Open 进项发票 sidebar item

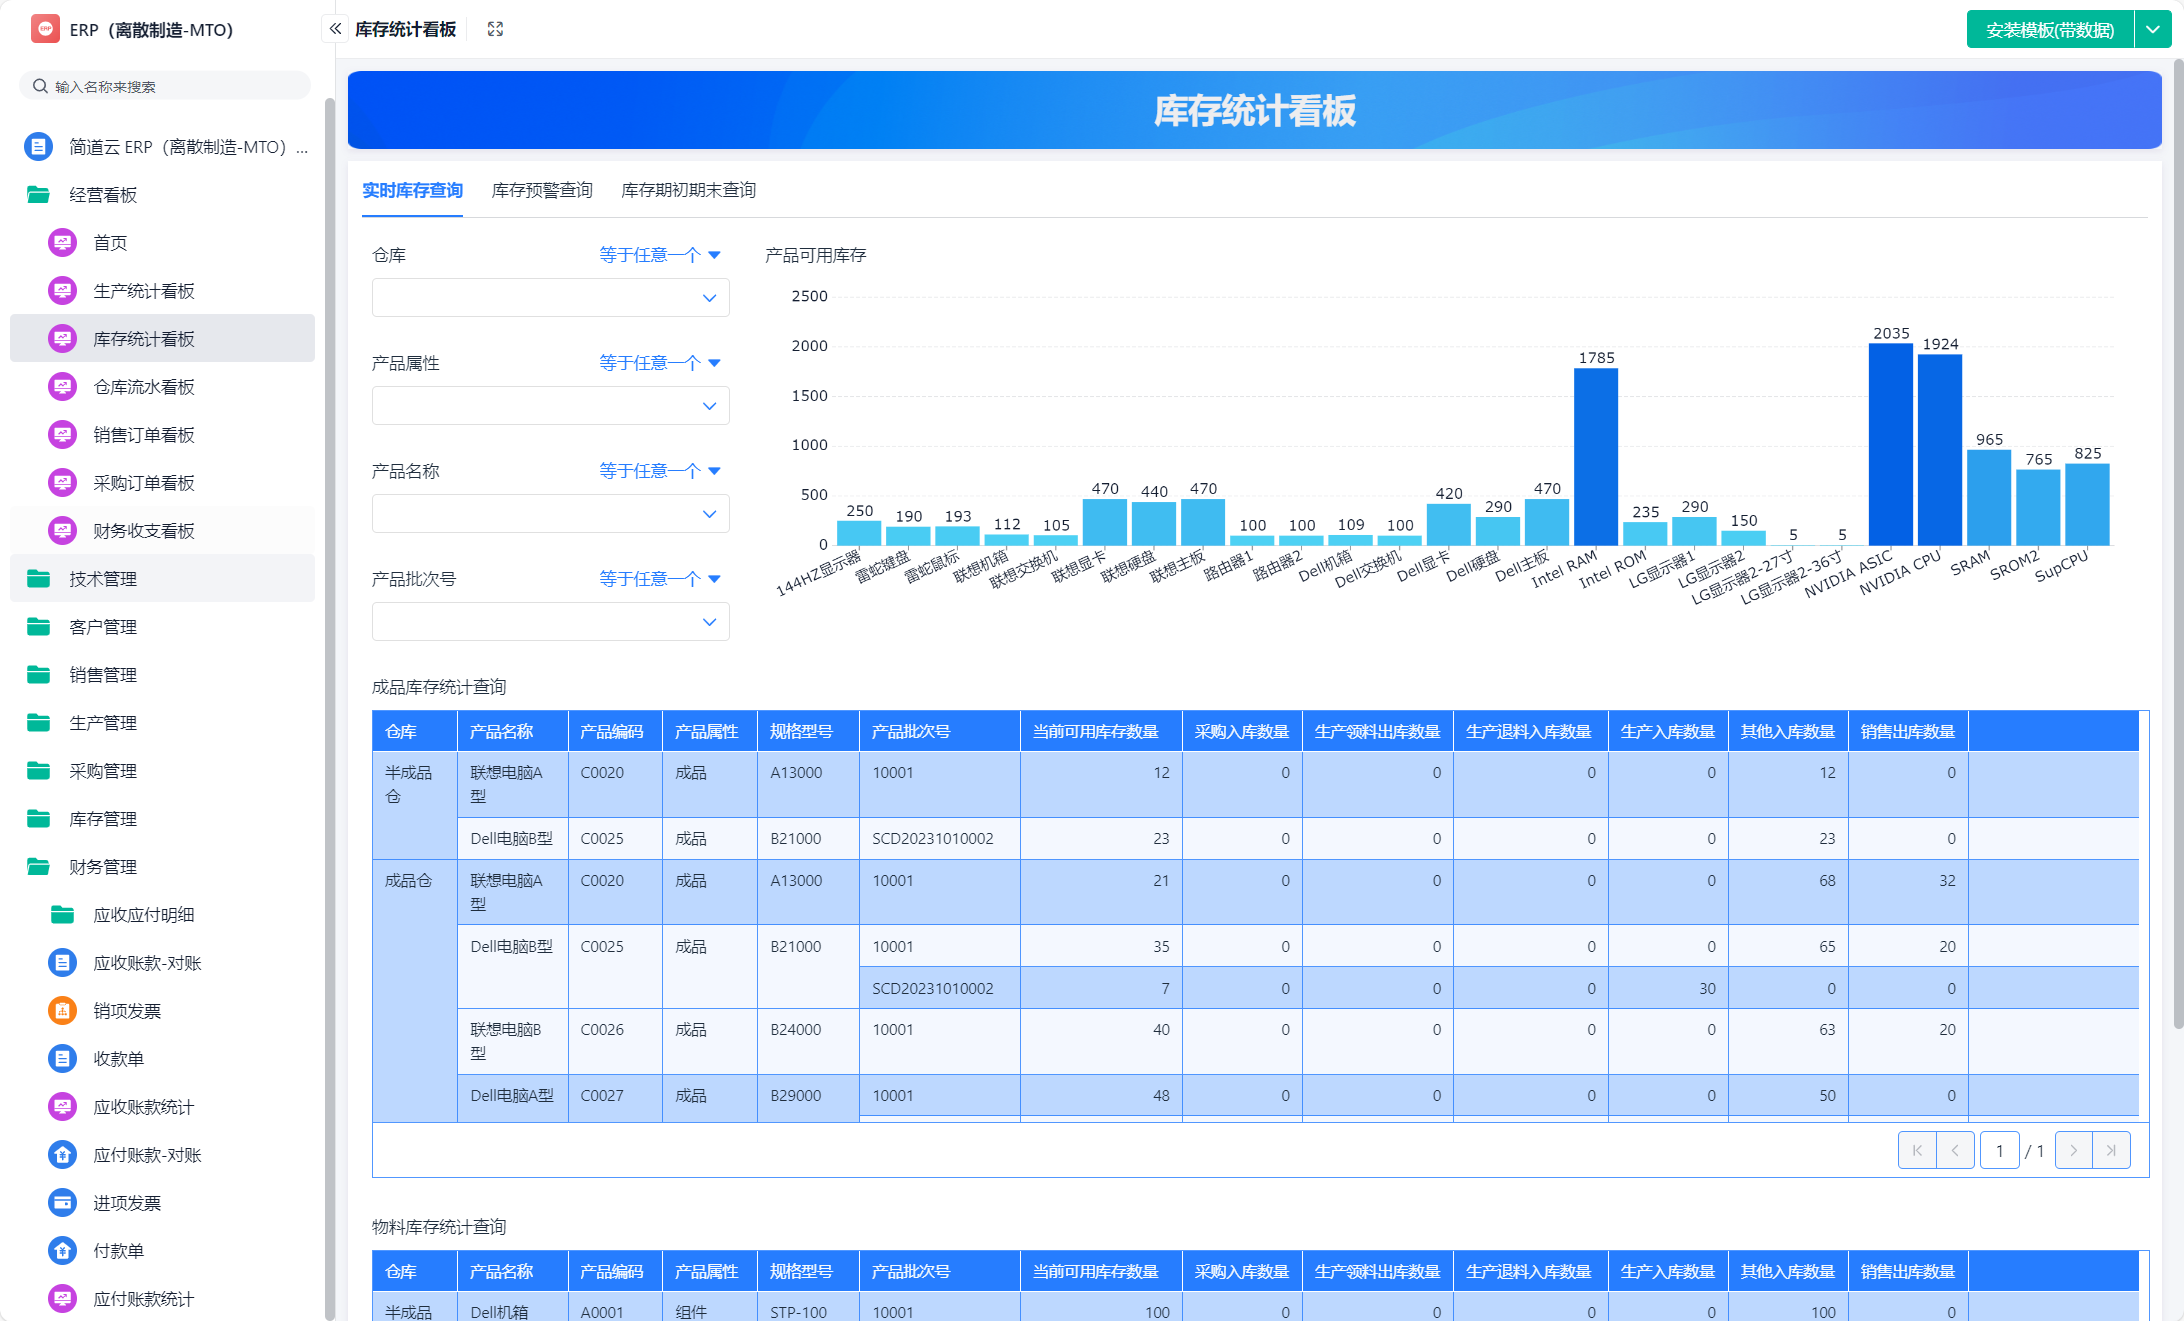tap(127, 1203)
